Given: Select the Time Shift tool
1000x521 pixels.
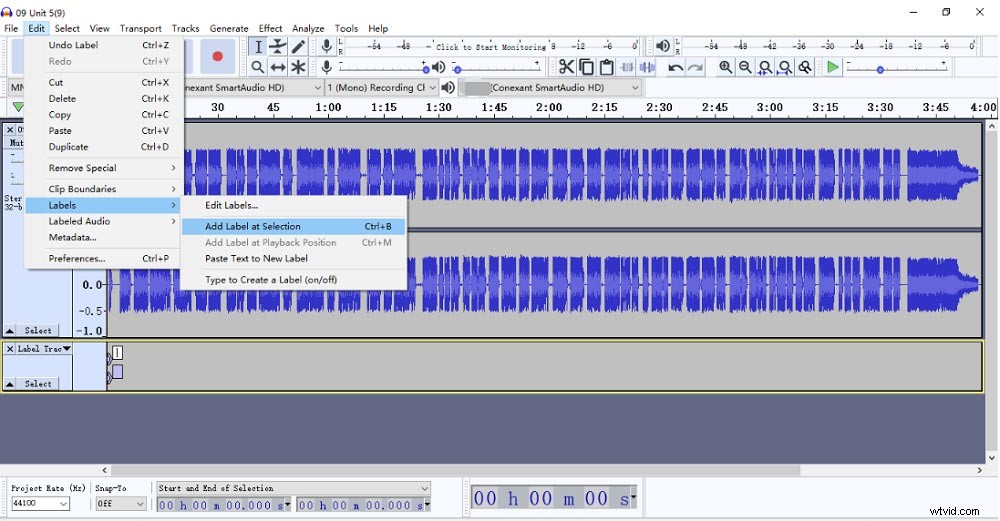Looking at the screenshot, I should click(277, 67).
